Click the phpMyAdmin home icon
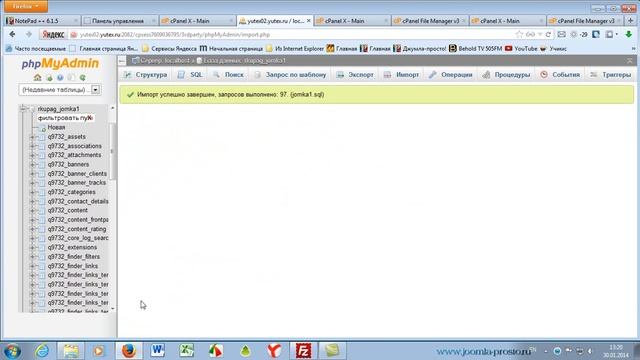The image size is (640, 360). point(38,78)
